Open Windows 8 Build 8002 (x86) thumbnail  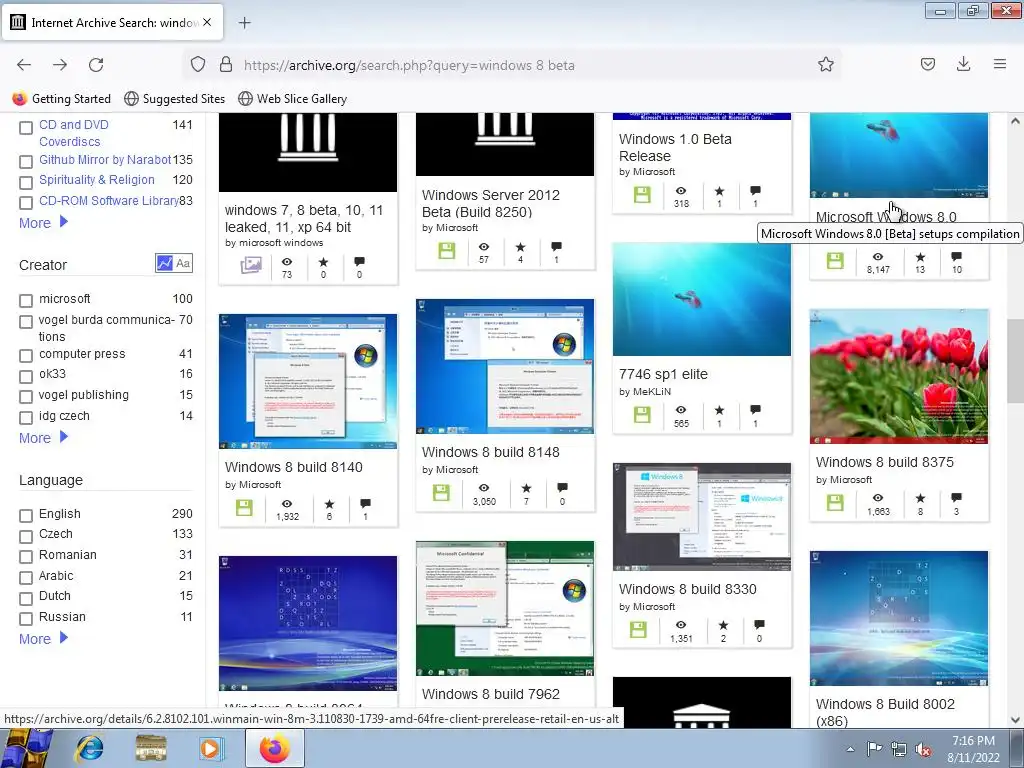tap(899, 618)
